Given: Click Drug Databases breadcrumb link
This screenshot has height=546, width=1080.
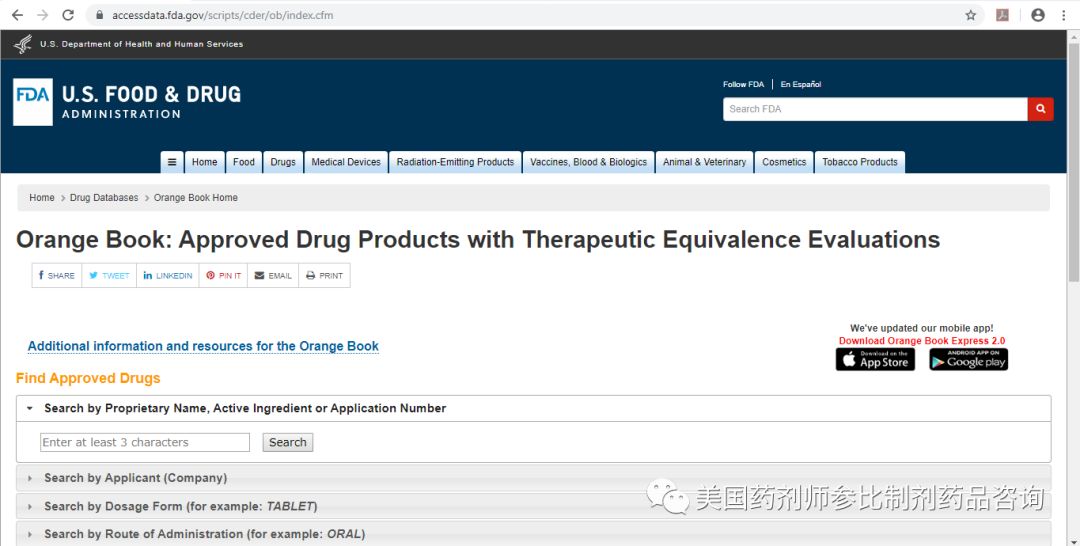Looking at the screenshot, I should (x=104, y=198).
